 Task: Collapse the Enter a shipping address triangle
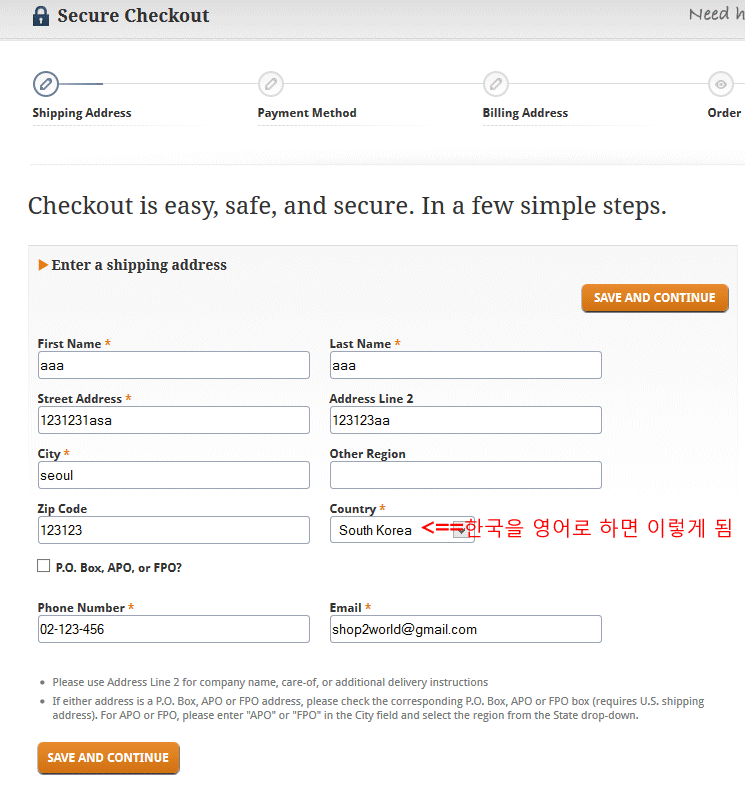[43, 265]
